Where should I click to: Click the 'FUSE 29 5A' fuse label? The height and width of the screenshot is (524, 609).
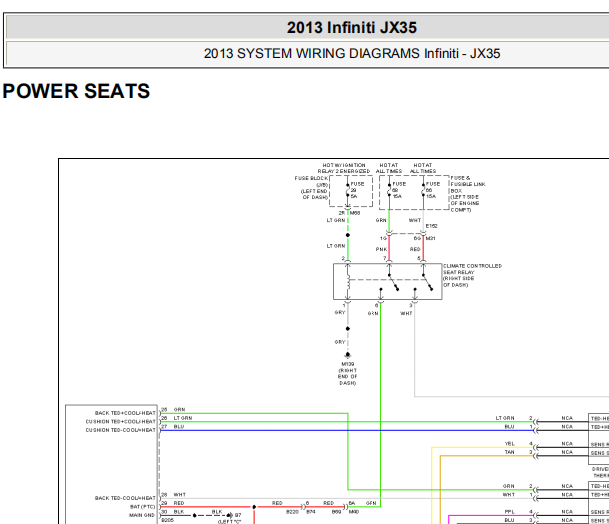click(357, 190)
